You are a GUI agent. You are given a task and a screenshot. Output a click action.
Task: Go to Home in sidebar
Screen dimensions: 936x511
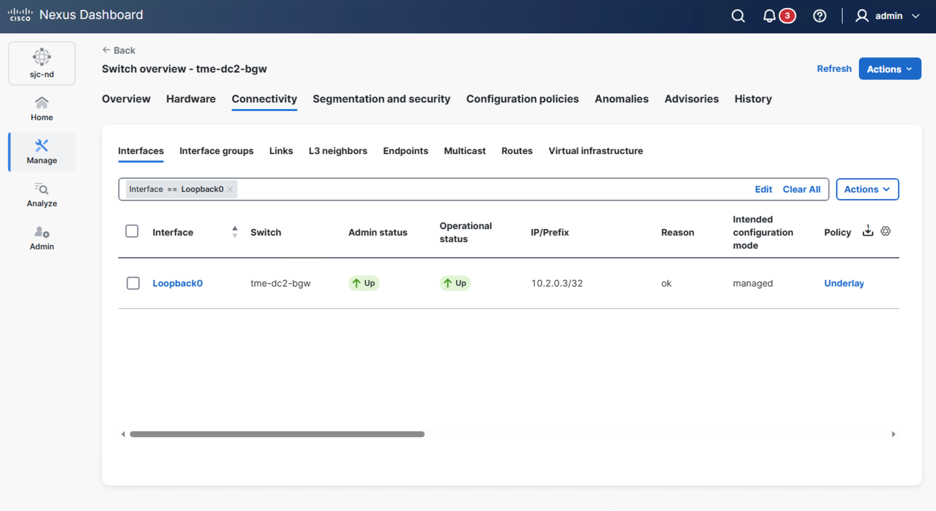[42, 109]
